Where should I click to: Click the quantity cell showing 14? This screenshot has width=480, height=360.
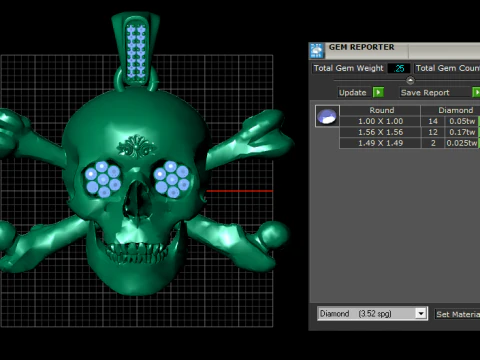point(433,121)
